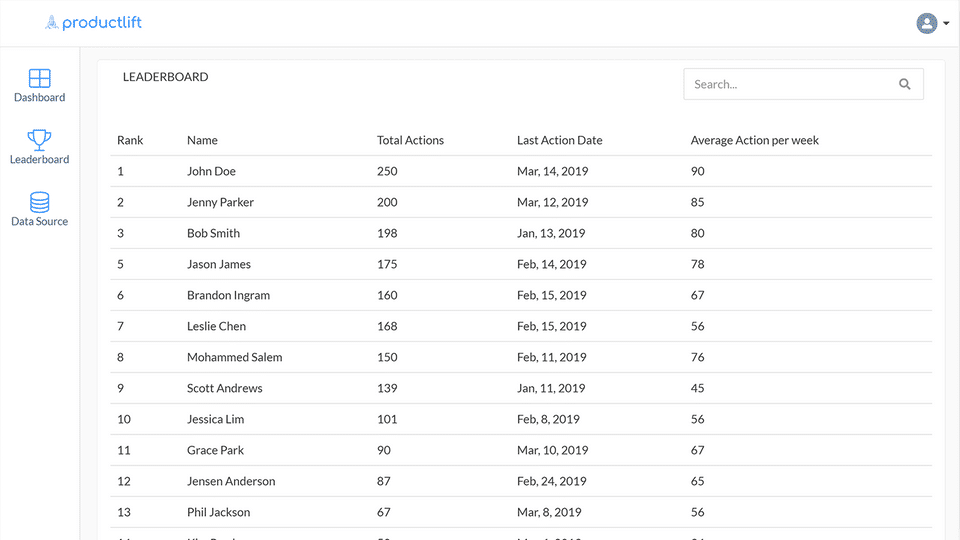The width and height of the screenshot is (960, 540).
Task: Click Grace Park's total actions 90
Action: [384, 451]
